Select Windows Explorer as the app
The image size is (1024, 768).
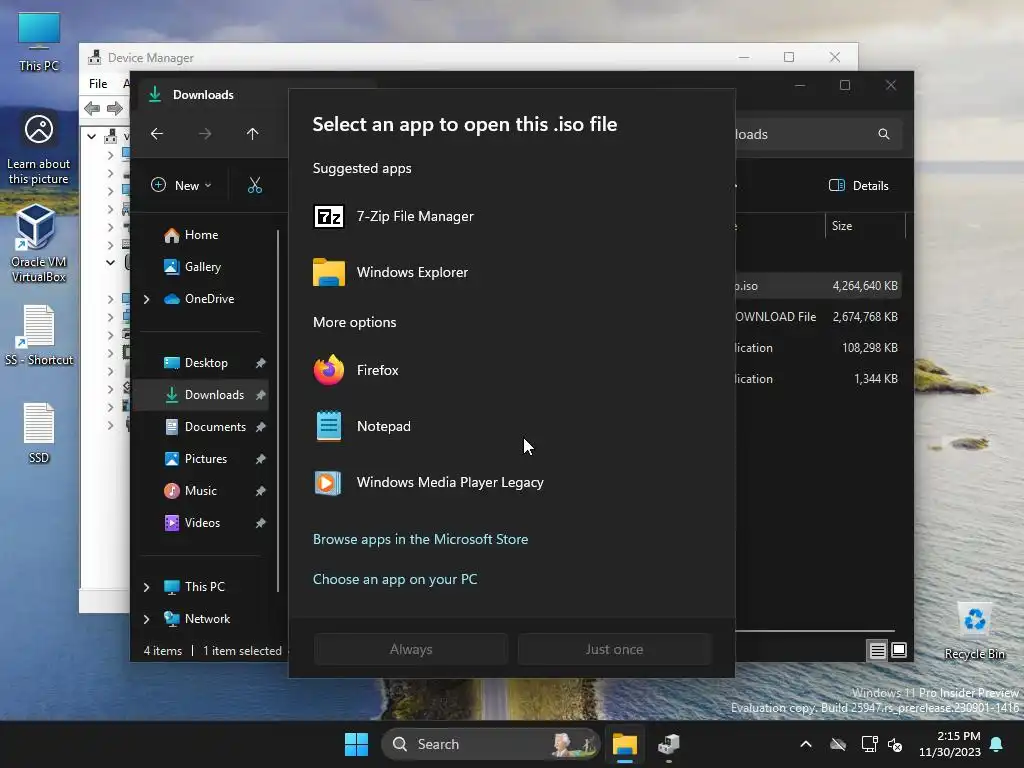pos(512,272)
